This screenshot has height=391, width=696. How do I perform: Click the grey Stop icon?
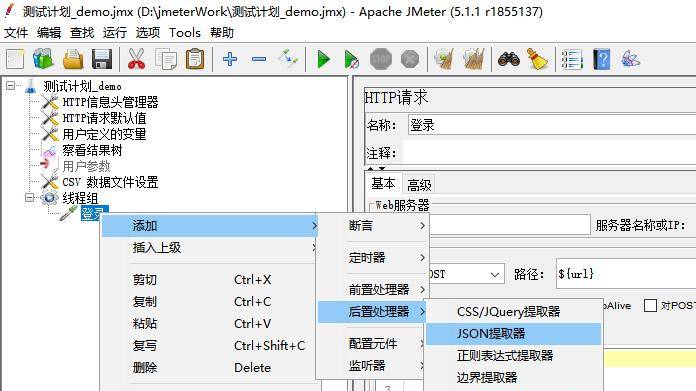[x=381, y=59]
